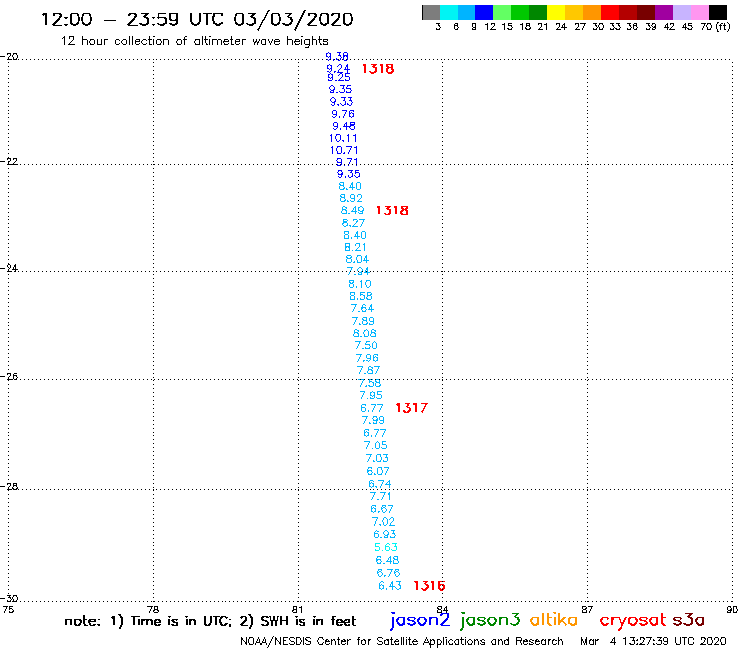Click the orange swatch in the color scale

click(592, 12)
